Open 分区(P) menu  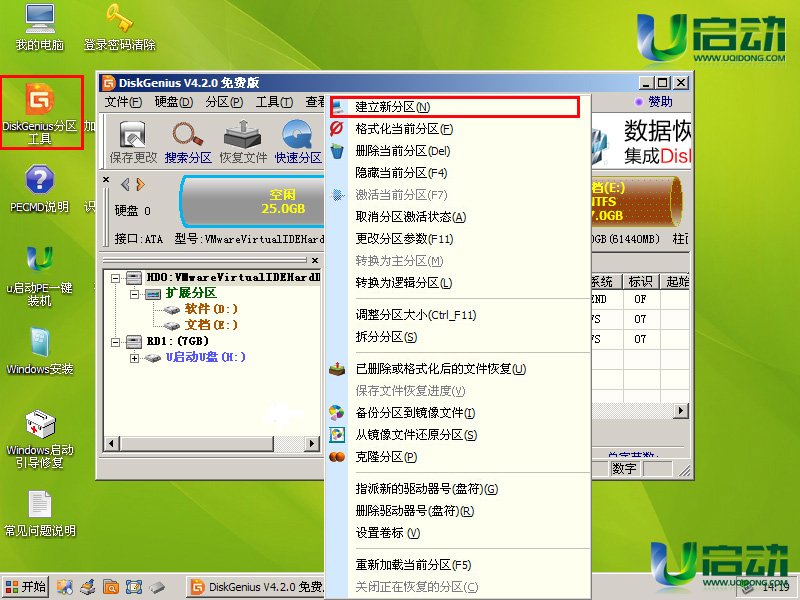[x=224, y=102]
